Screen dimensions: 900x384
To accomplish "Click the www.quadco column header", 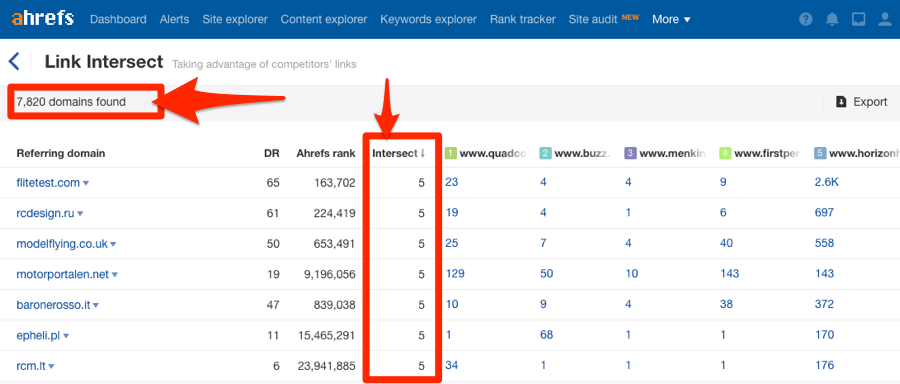I will (493, 153).
